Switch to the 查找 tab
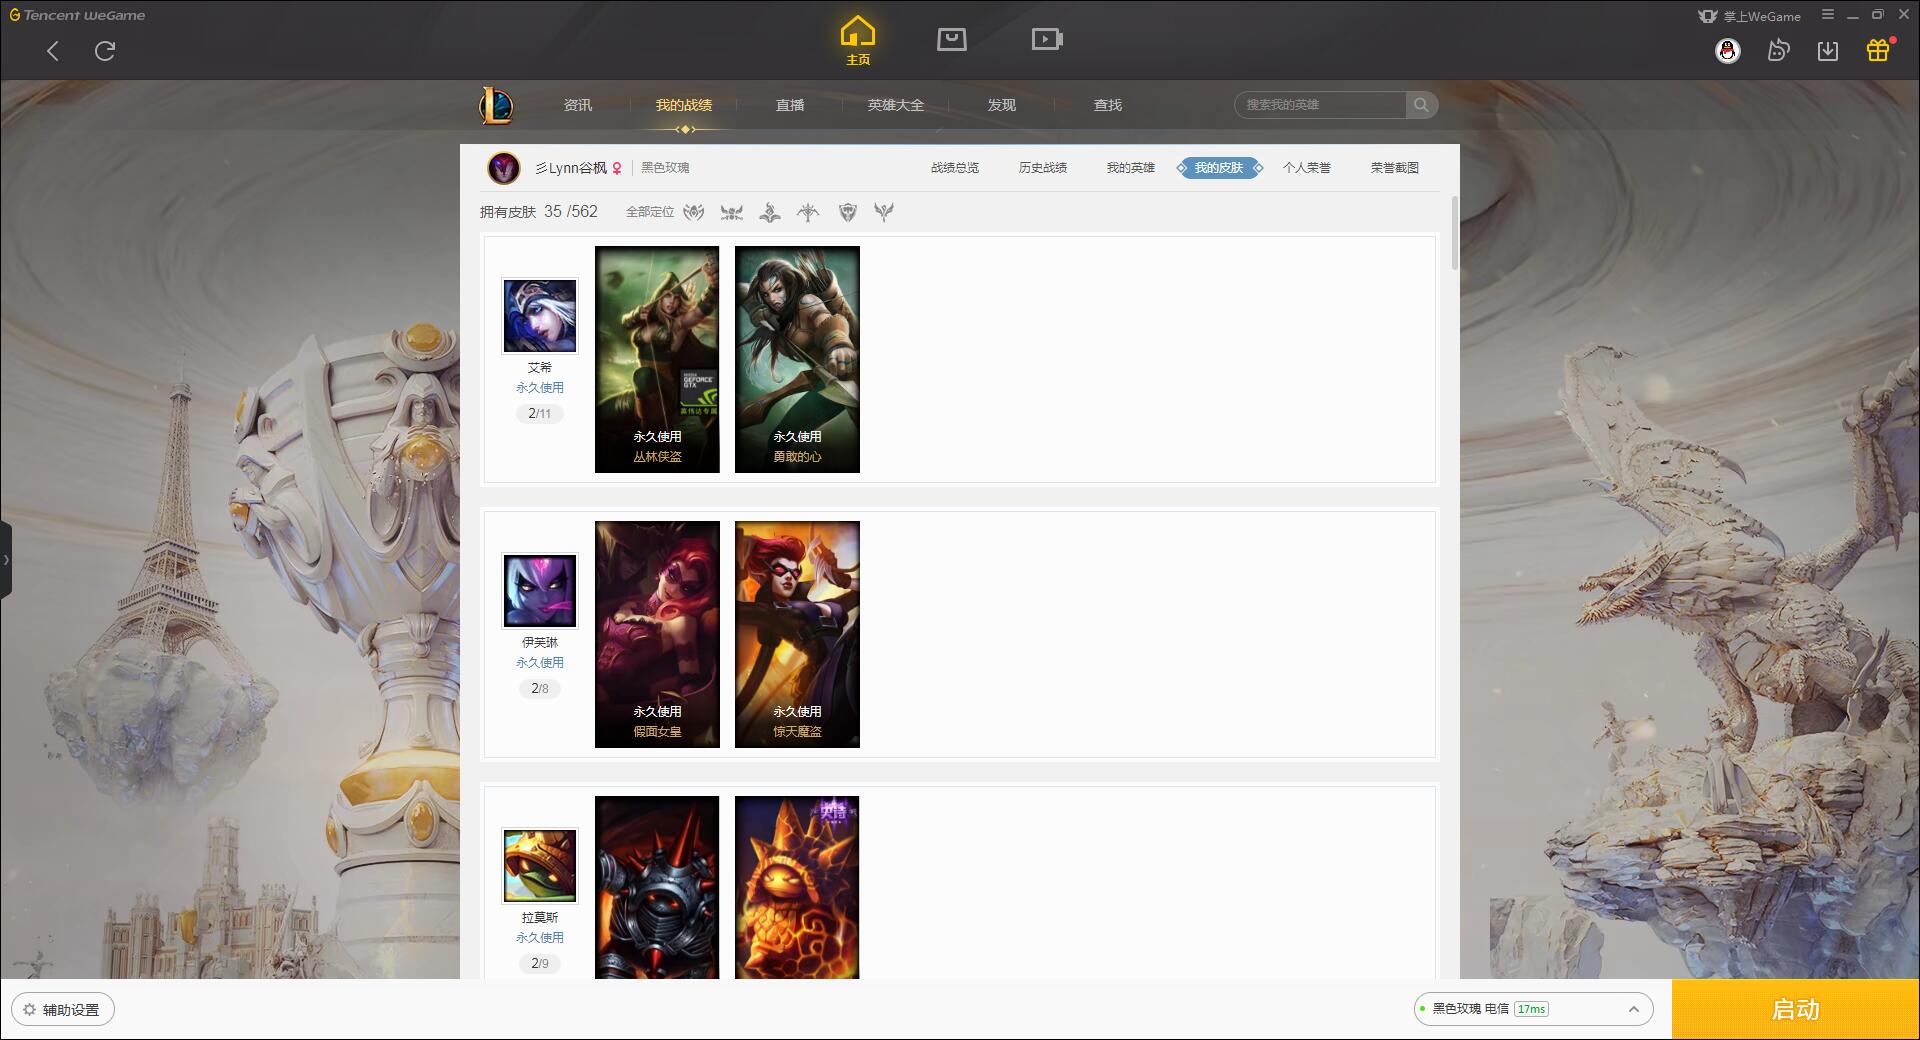 (x=1108, y=105)
